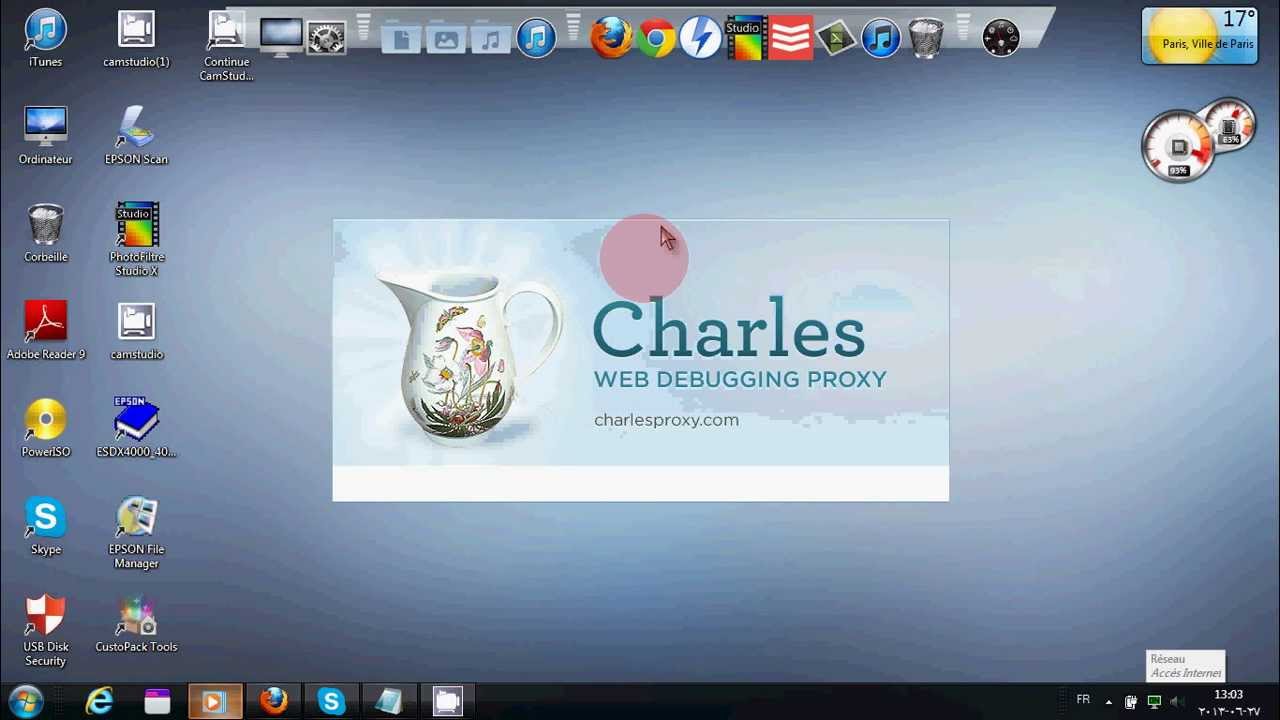The width and height of the screenshot is (1280, 720).
Task: Open the Corbeille recycle bin on desktop
Action: pos(45,233)
